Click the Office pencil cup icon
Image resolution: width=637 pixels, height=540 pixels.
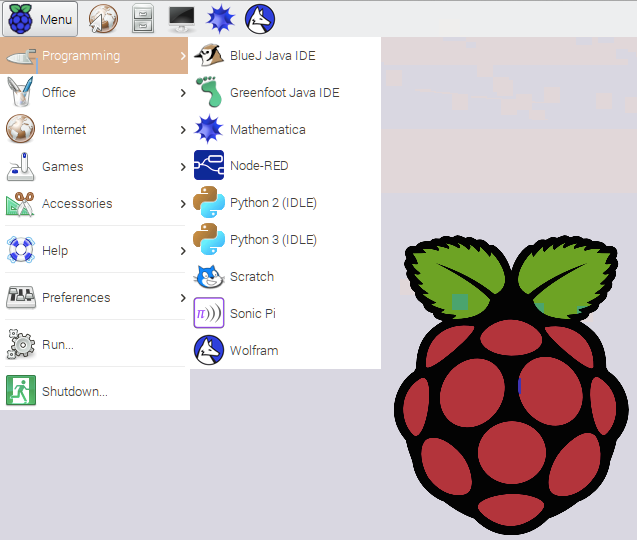[20, 92]
